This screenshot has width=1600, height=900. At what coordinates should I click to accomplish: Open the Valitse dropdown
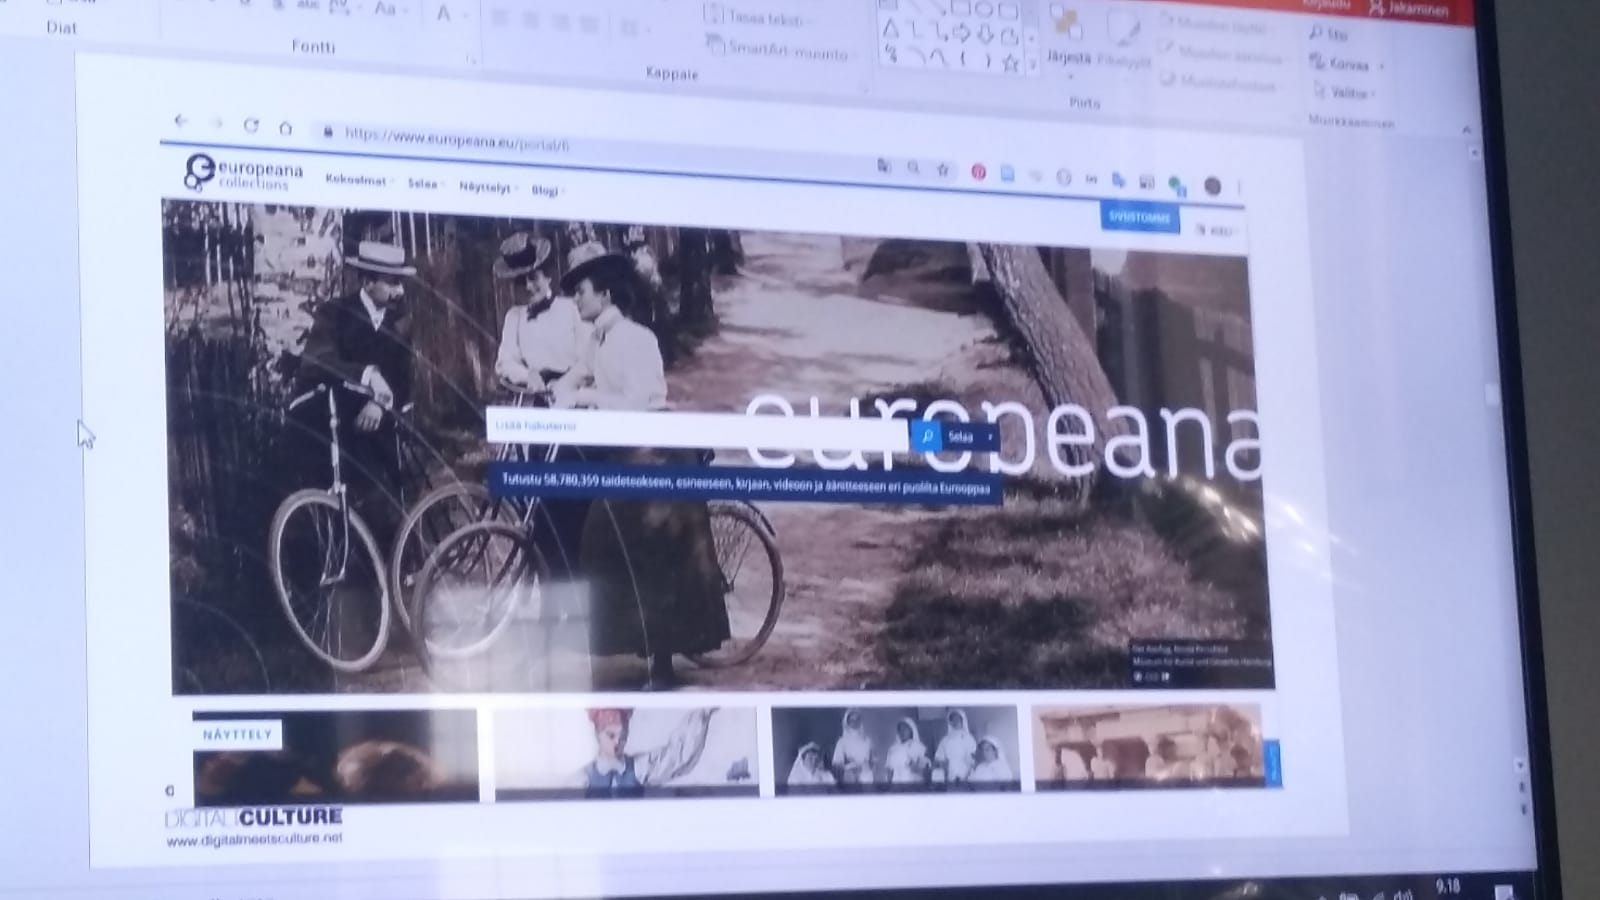point(1345,93)
